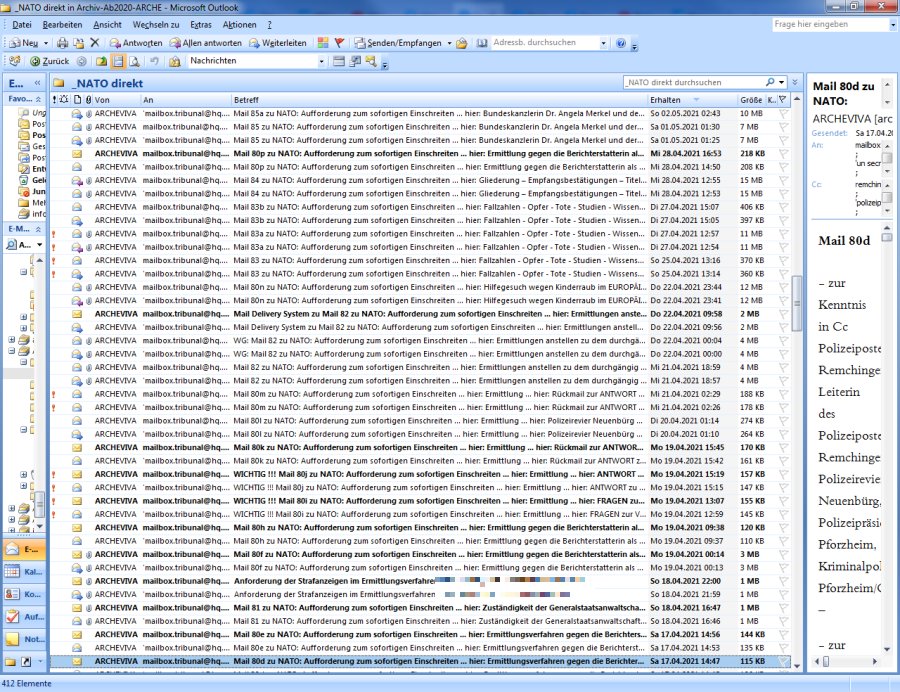Show the folder list icon at pane bottom
Image resolution: width=900 pixels, height=692 pixels.
tap(10, 662)
